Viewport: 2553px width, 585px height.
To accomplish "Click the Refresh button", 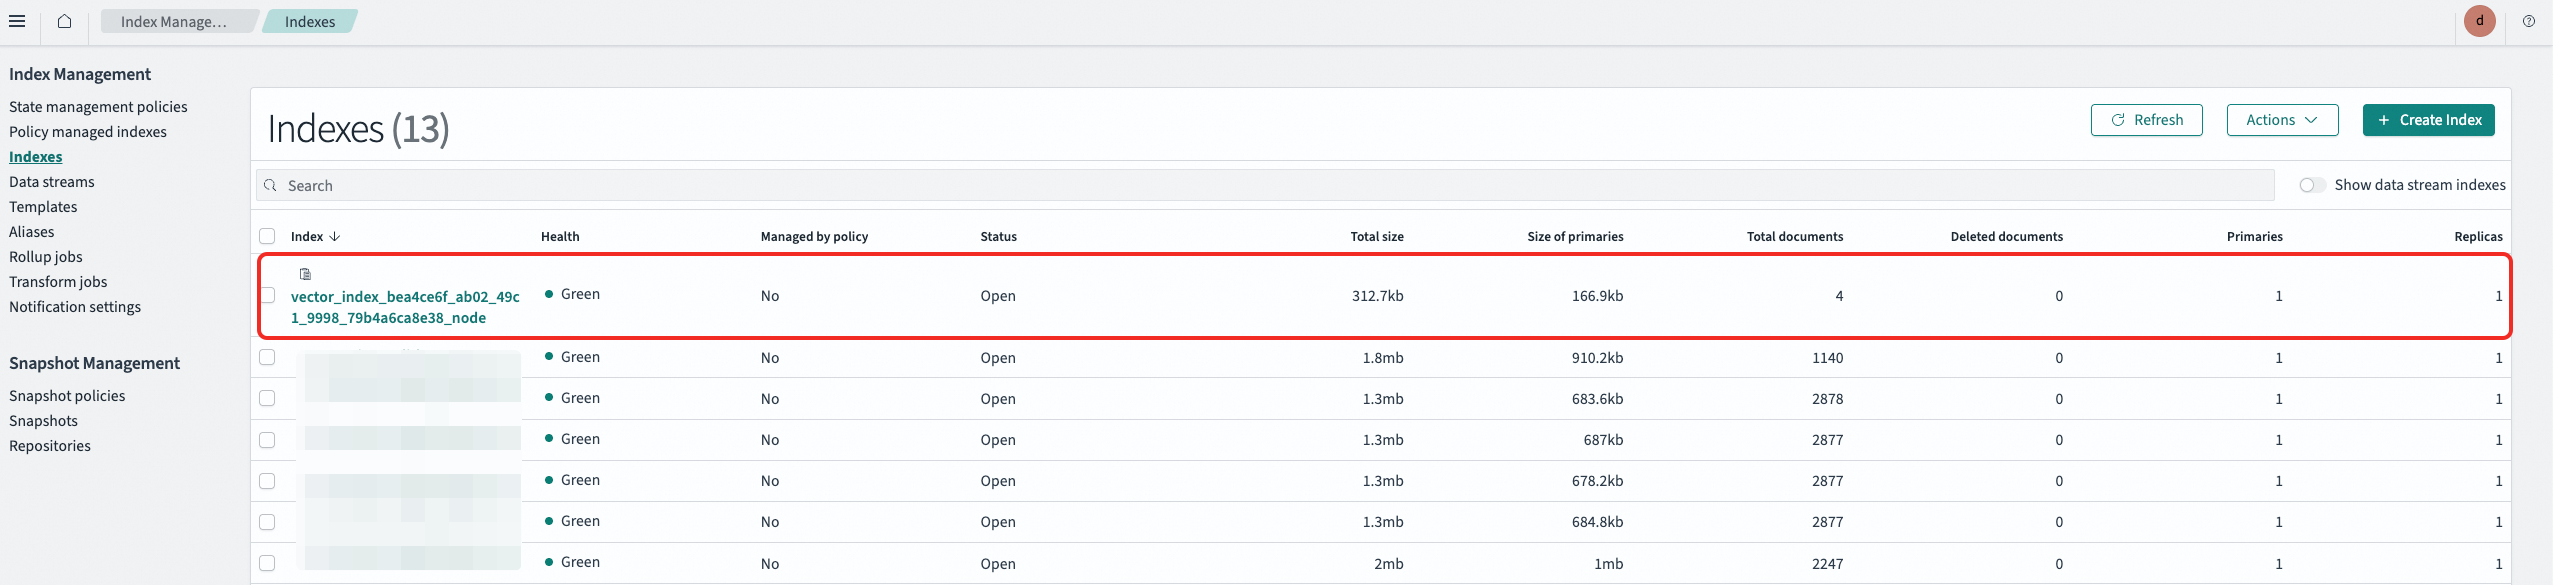I will 2146,120.
